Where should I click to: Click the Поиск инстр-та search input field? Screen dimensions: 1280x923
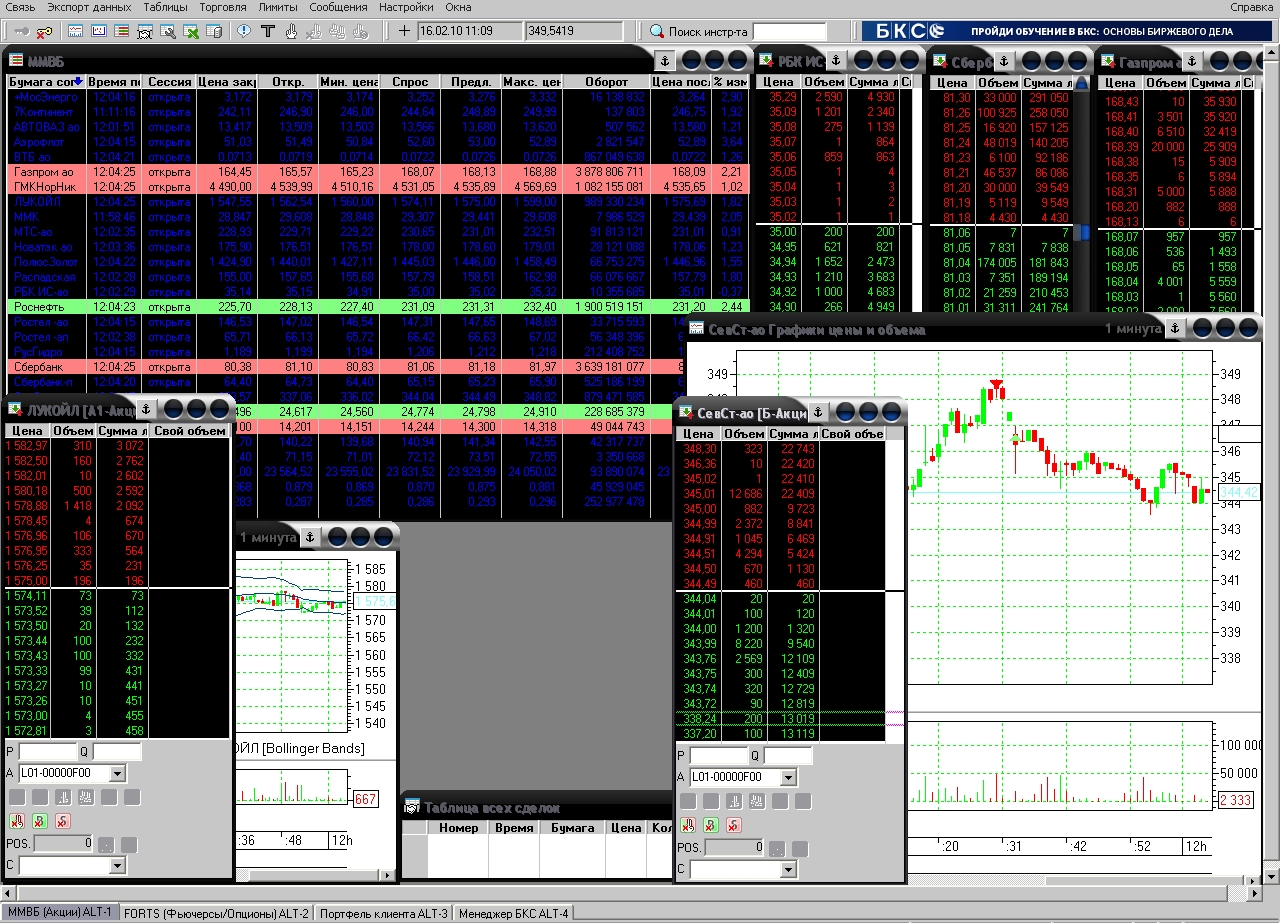click(x=789, y=31)
